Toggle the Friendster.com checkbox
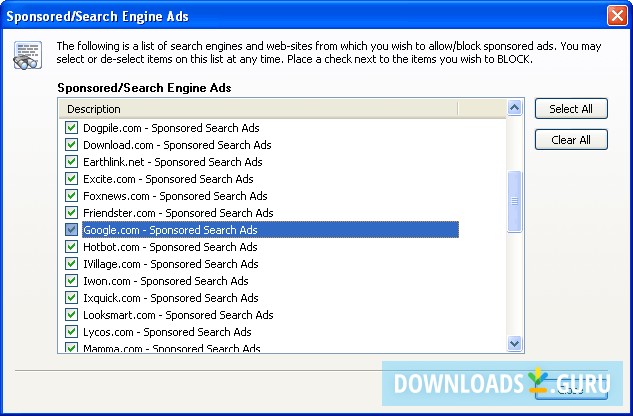 click(x=71, y=213)
